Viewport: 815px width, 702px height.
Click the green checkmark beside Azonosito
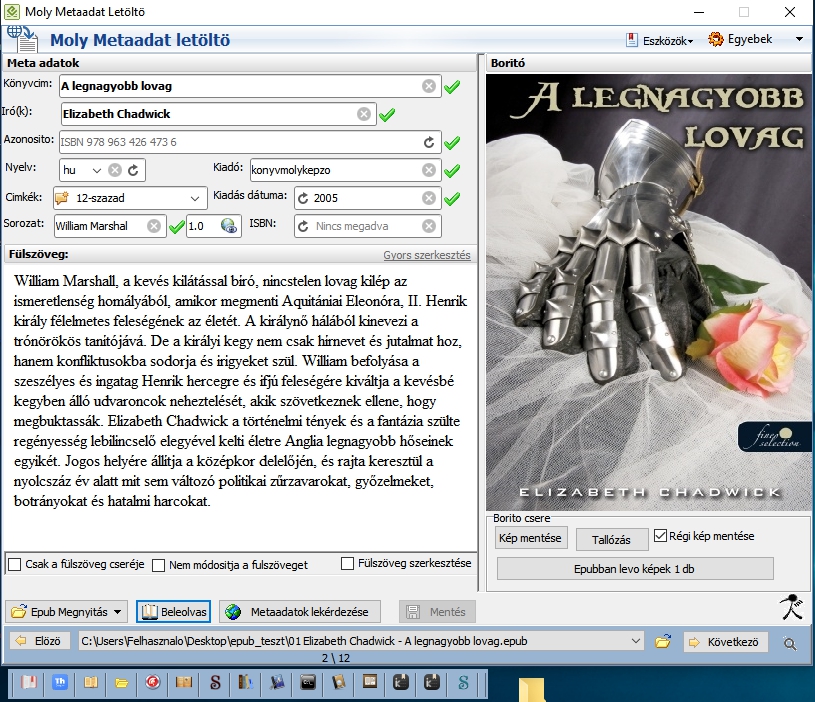click(452, 142)
